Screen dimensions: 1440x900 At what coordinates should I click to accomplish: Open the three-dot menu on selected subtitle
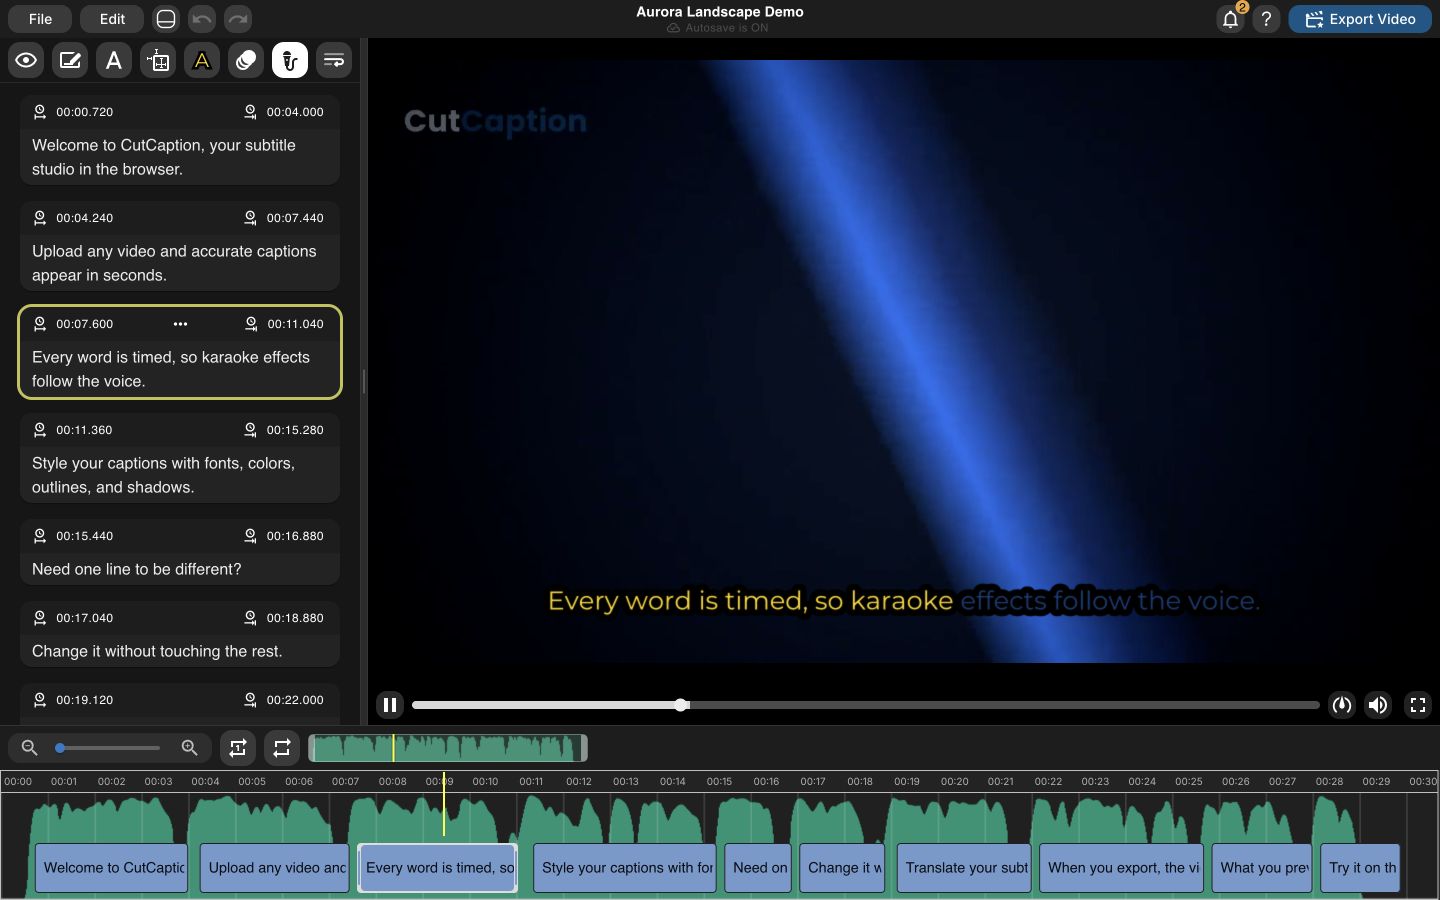click(x=180, y=324)
